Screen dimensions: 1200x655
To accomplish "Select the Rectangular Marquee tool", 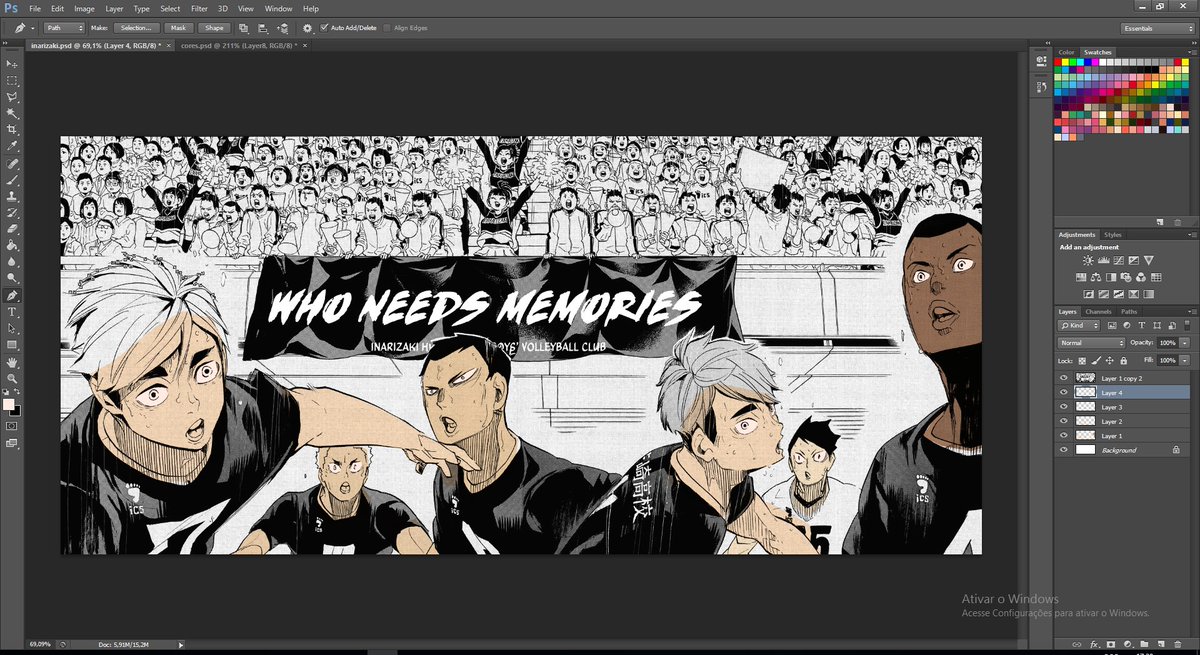I will point(12,80).
